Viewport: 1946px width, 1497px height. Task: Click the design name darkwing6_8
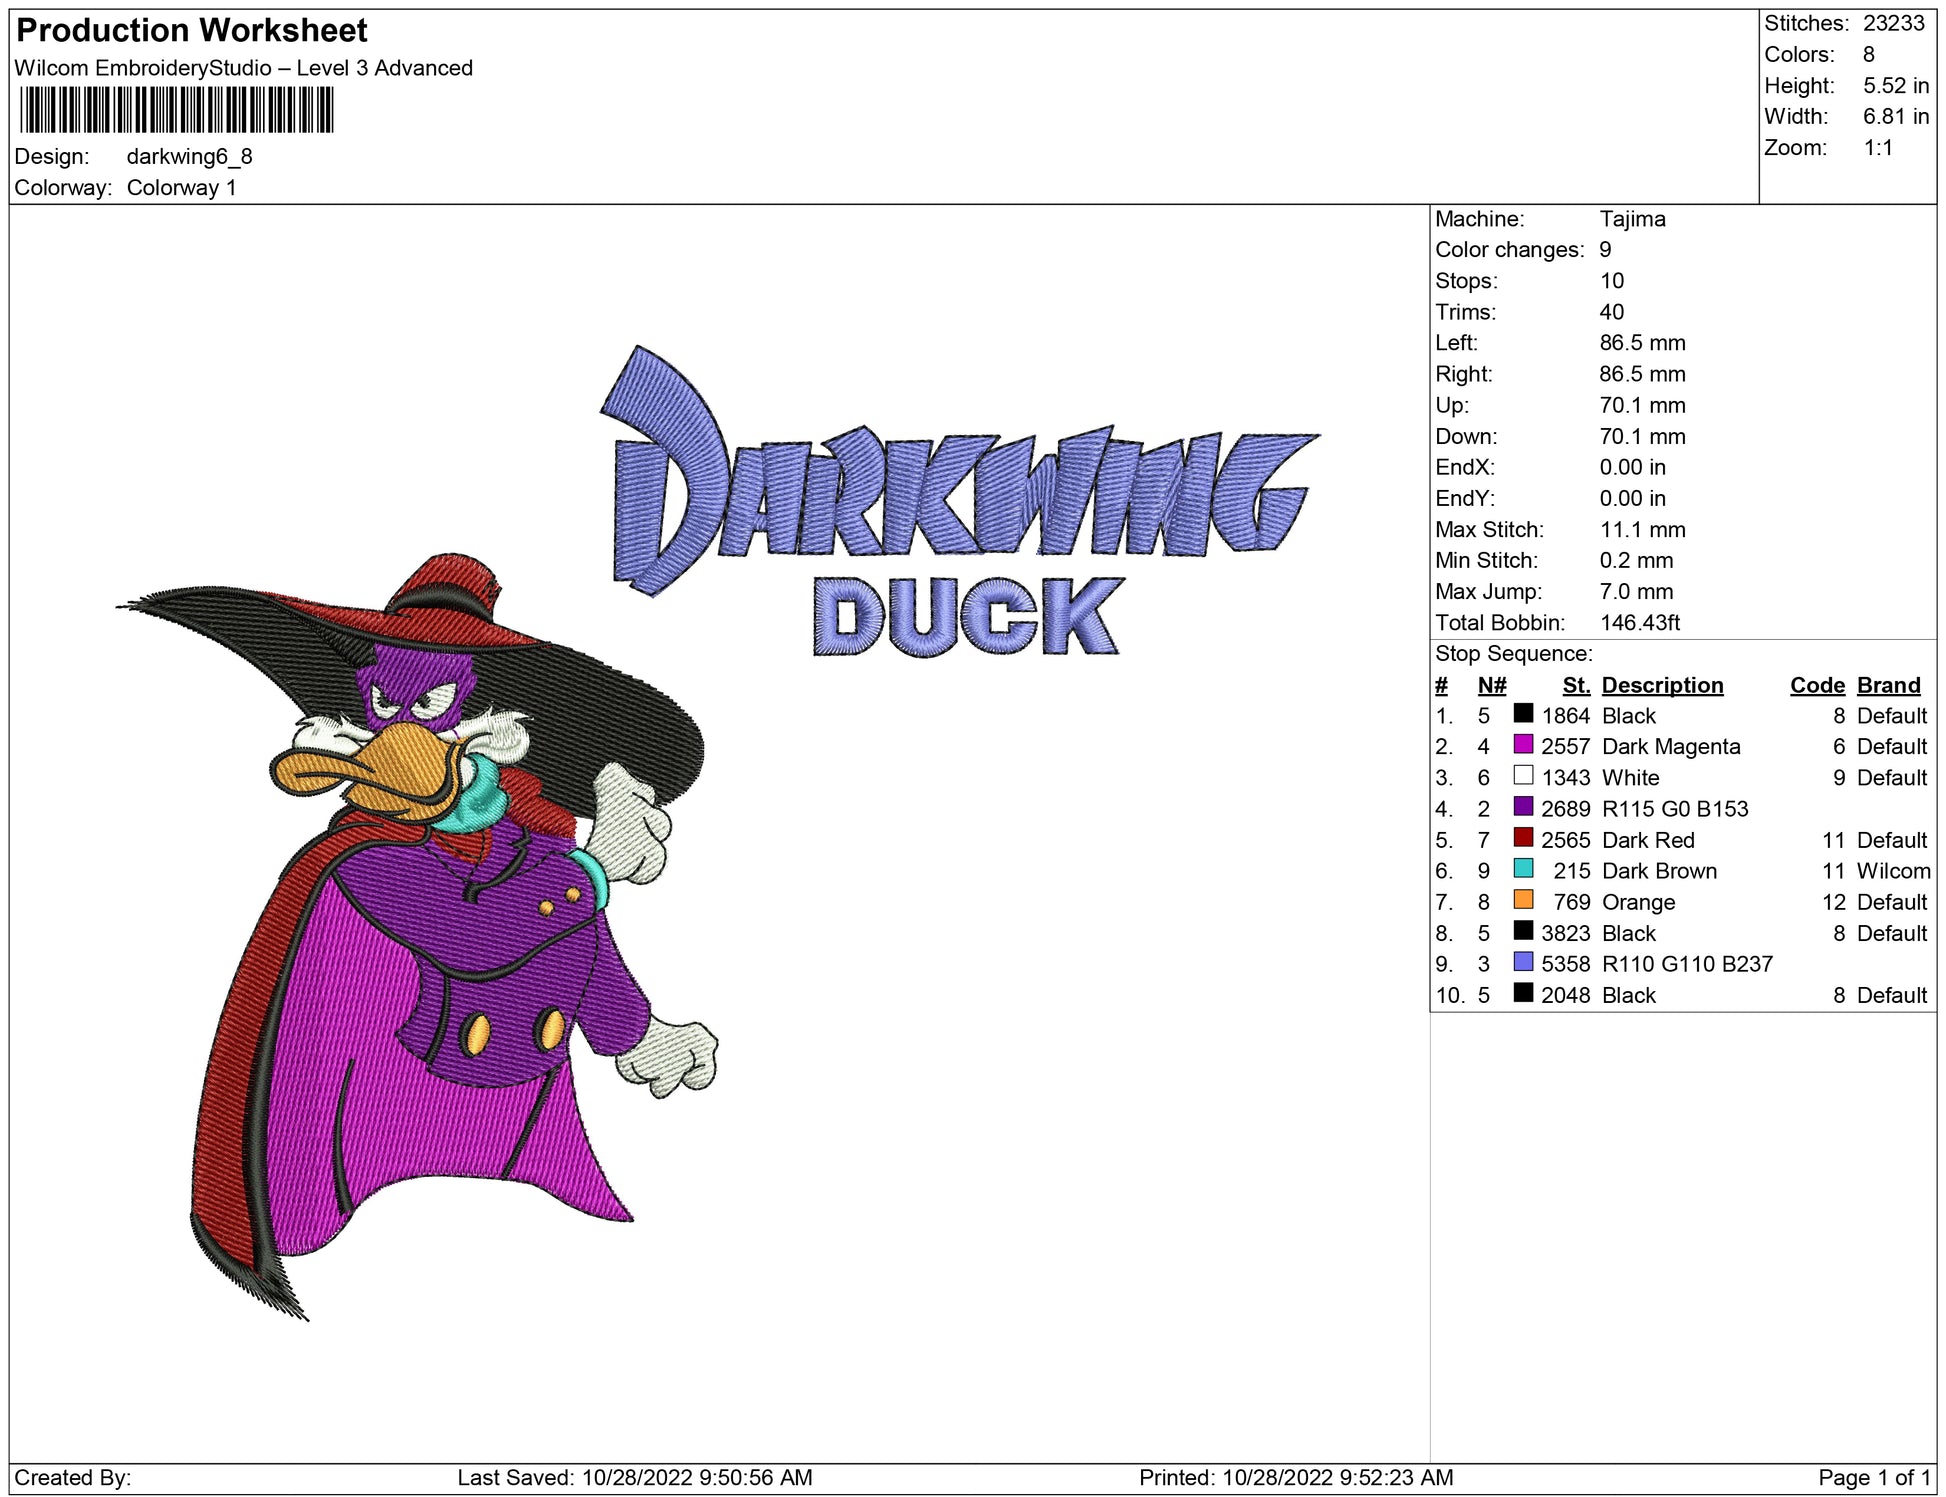click(x=189, y=157)
